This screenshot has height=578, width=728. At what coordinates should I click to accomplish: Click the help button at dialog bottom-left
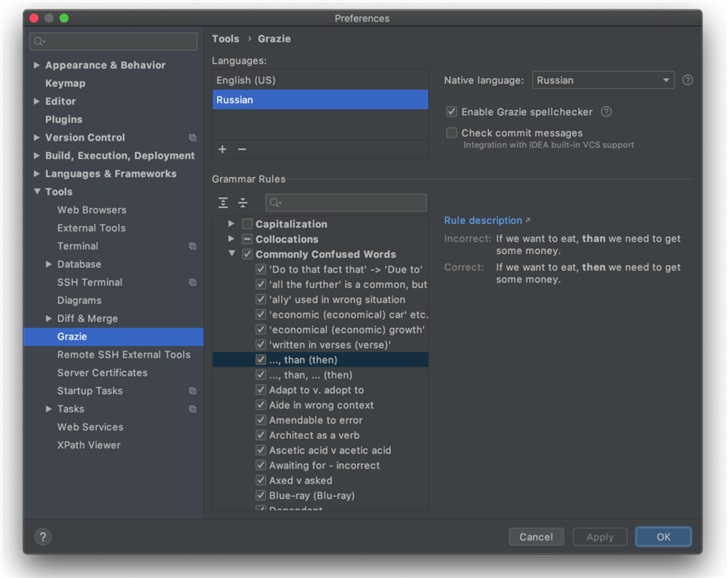pos(43,537)
